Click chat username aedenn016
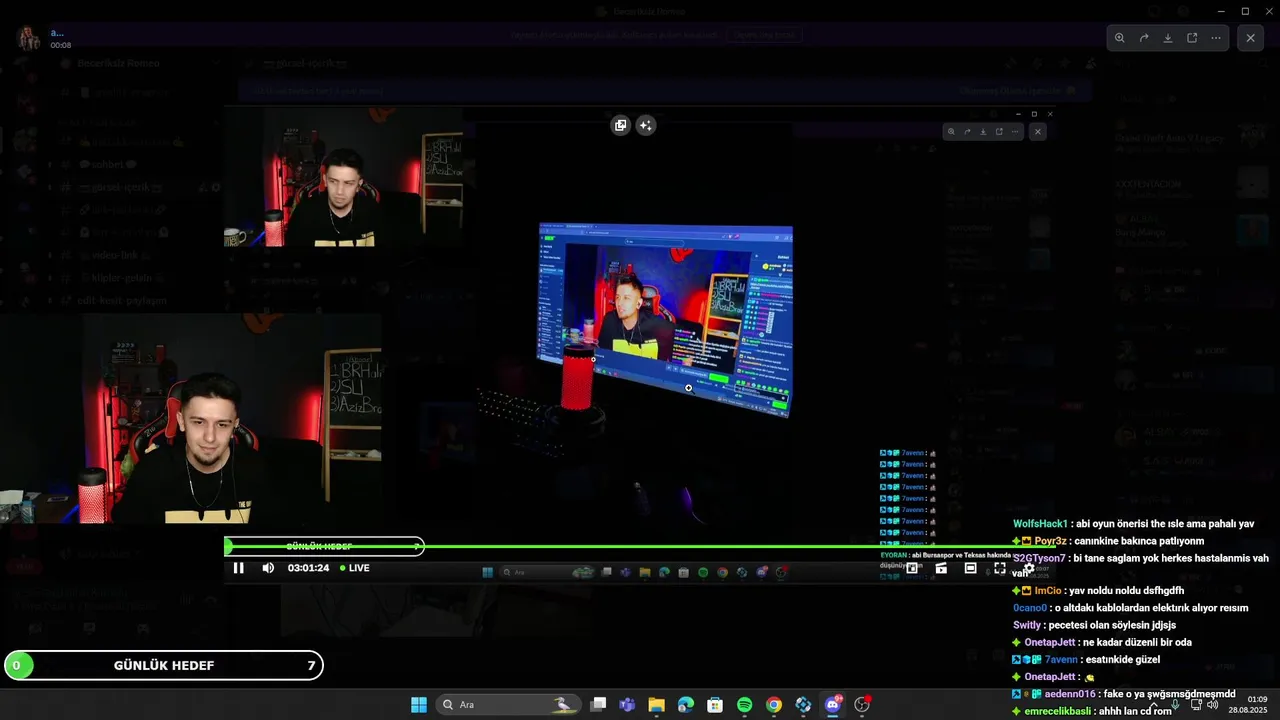 1070,694
